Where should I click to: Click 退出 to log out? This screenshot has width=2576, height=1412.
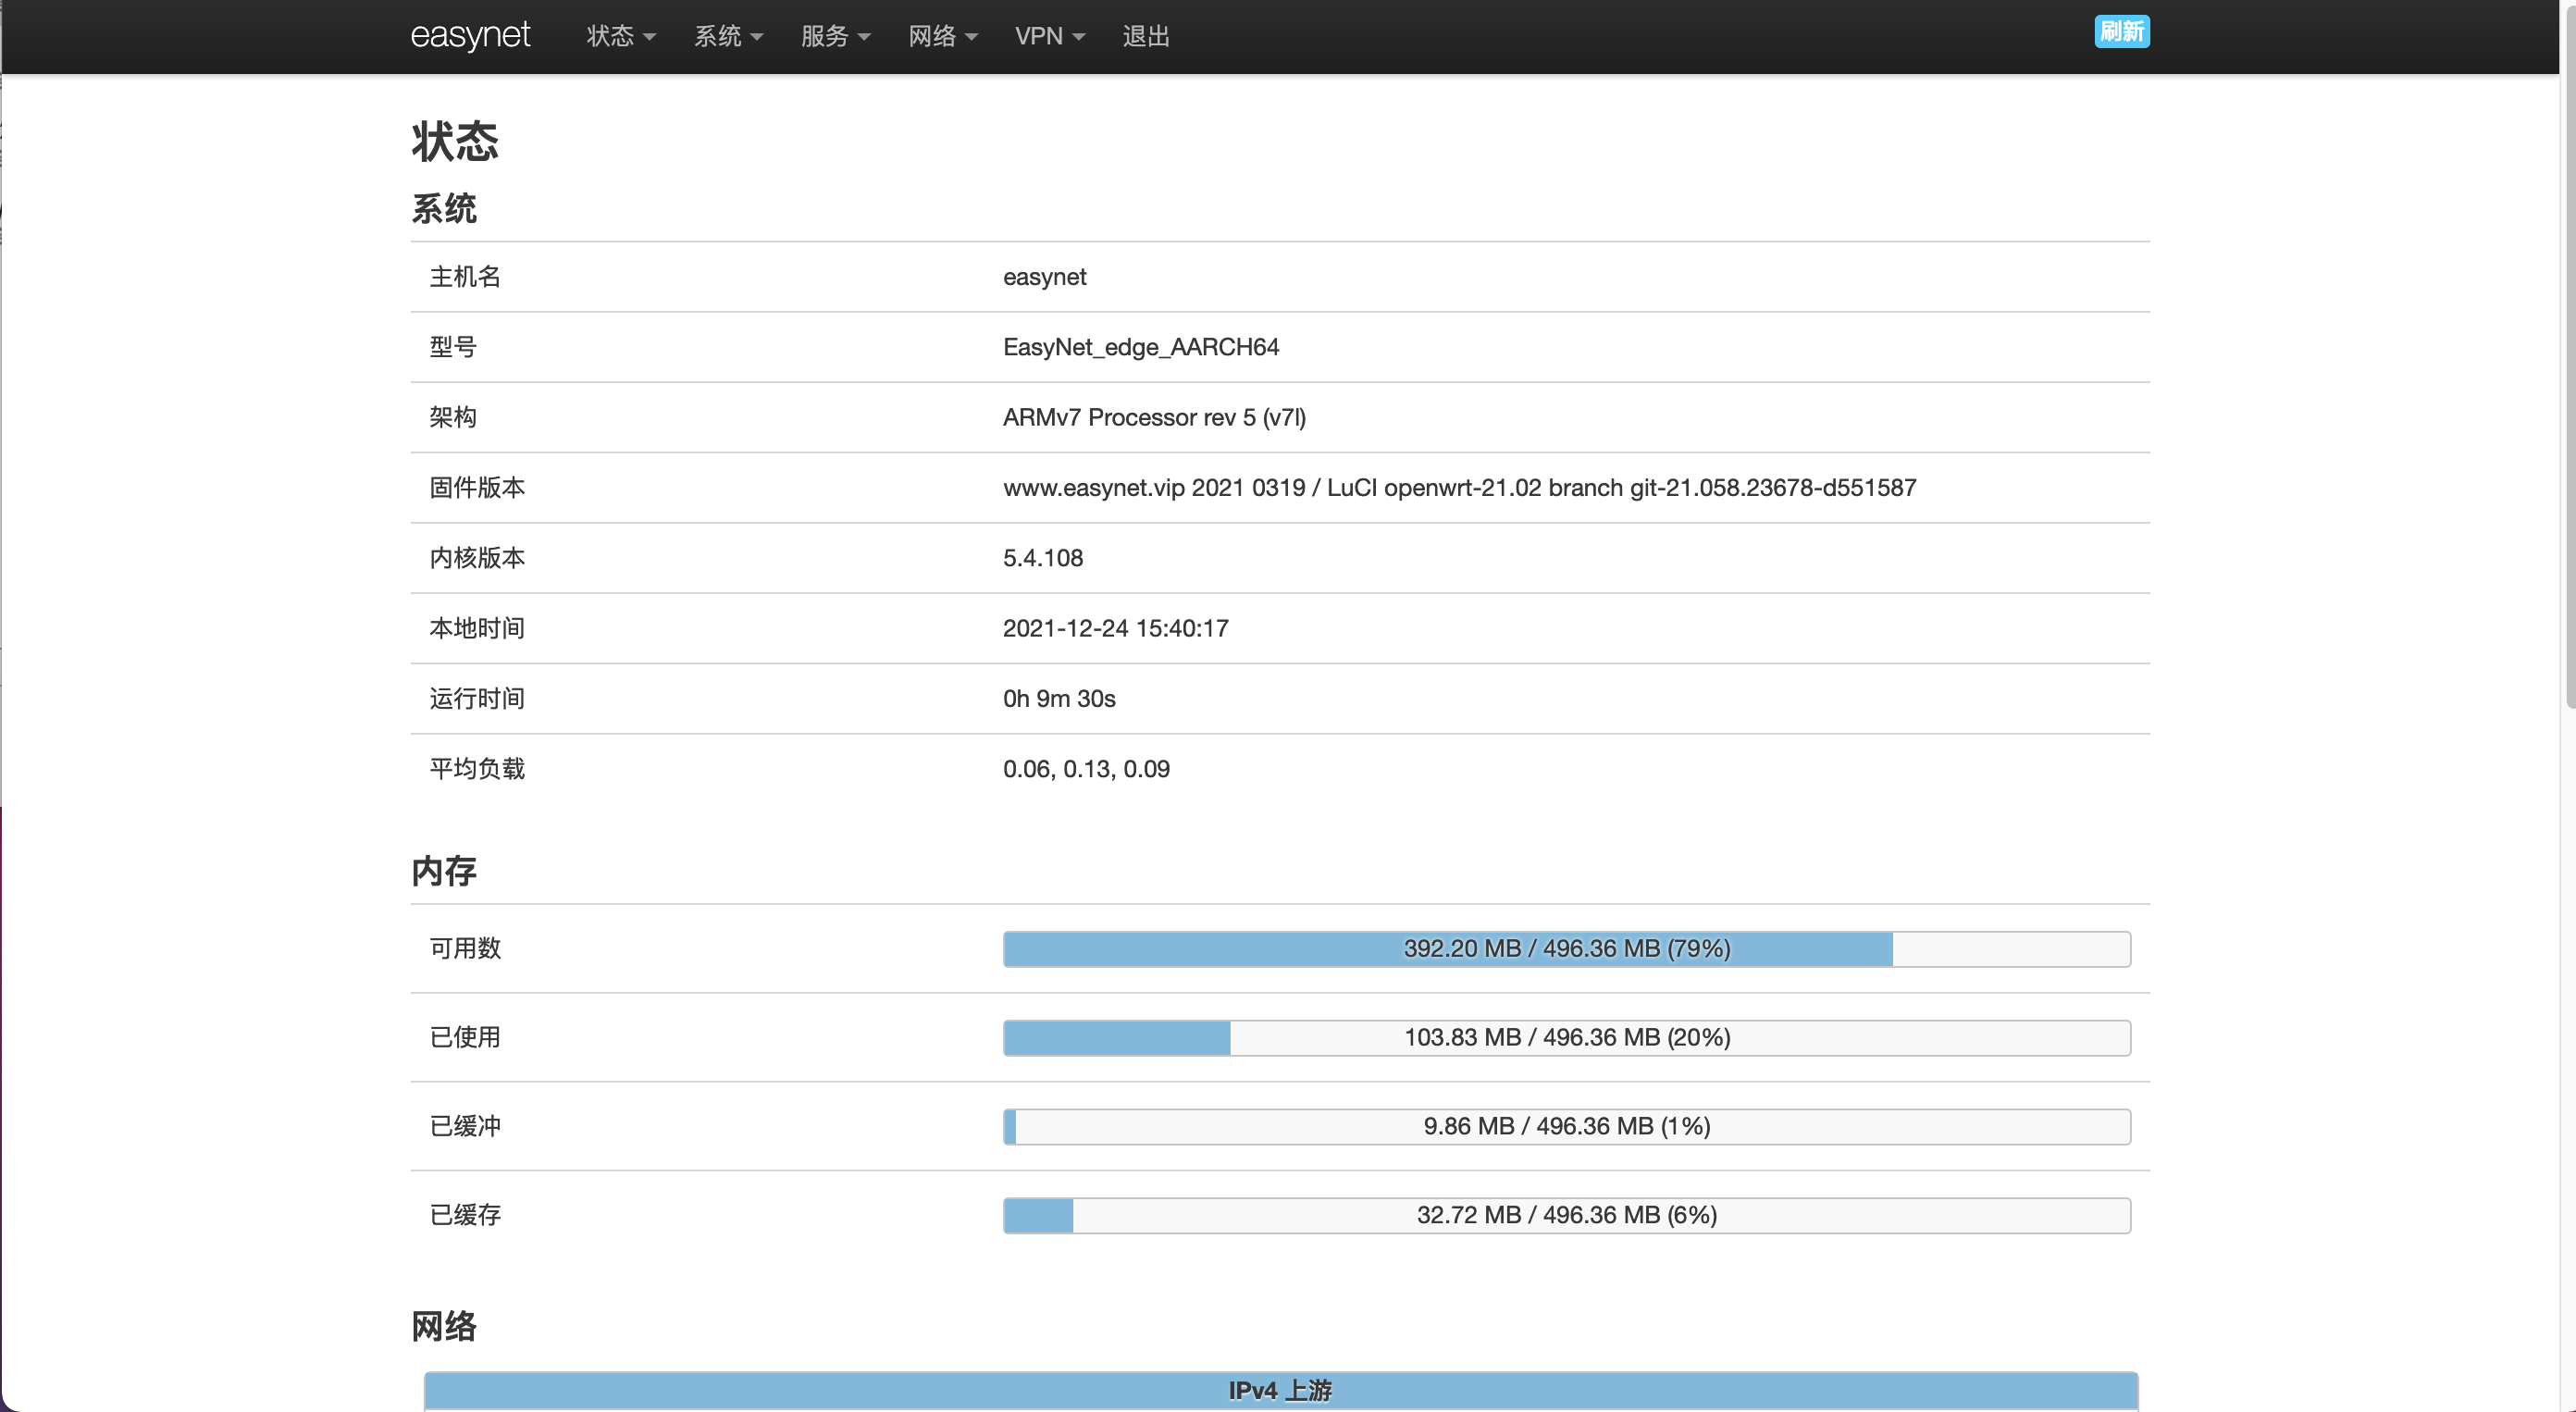[x=1146, y=36]
